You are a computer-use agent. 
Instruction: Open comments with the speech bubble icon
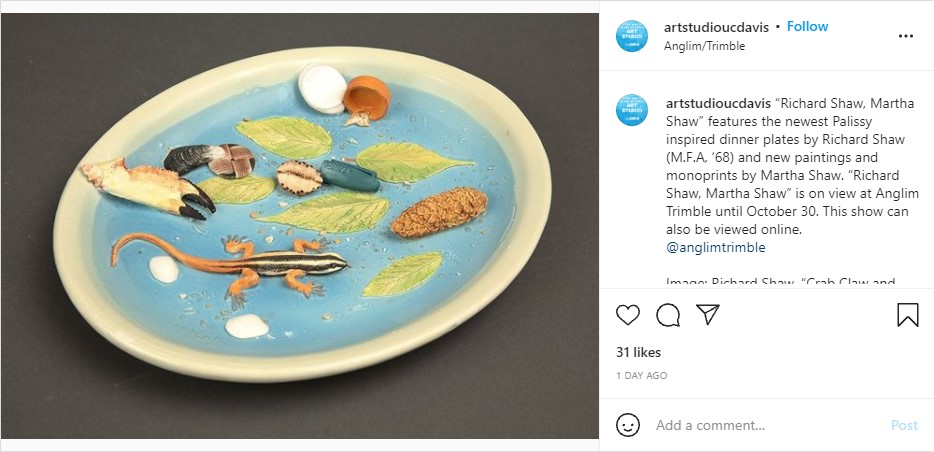pos(668,316)
